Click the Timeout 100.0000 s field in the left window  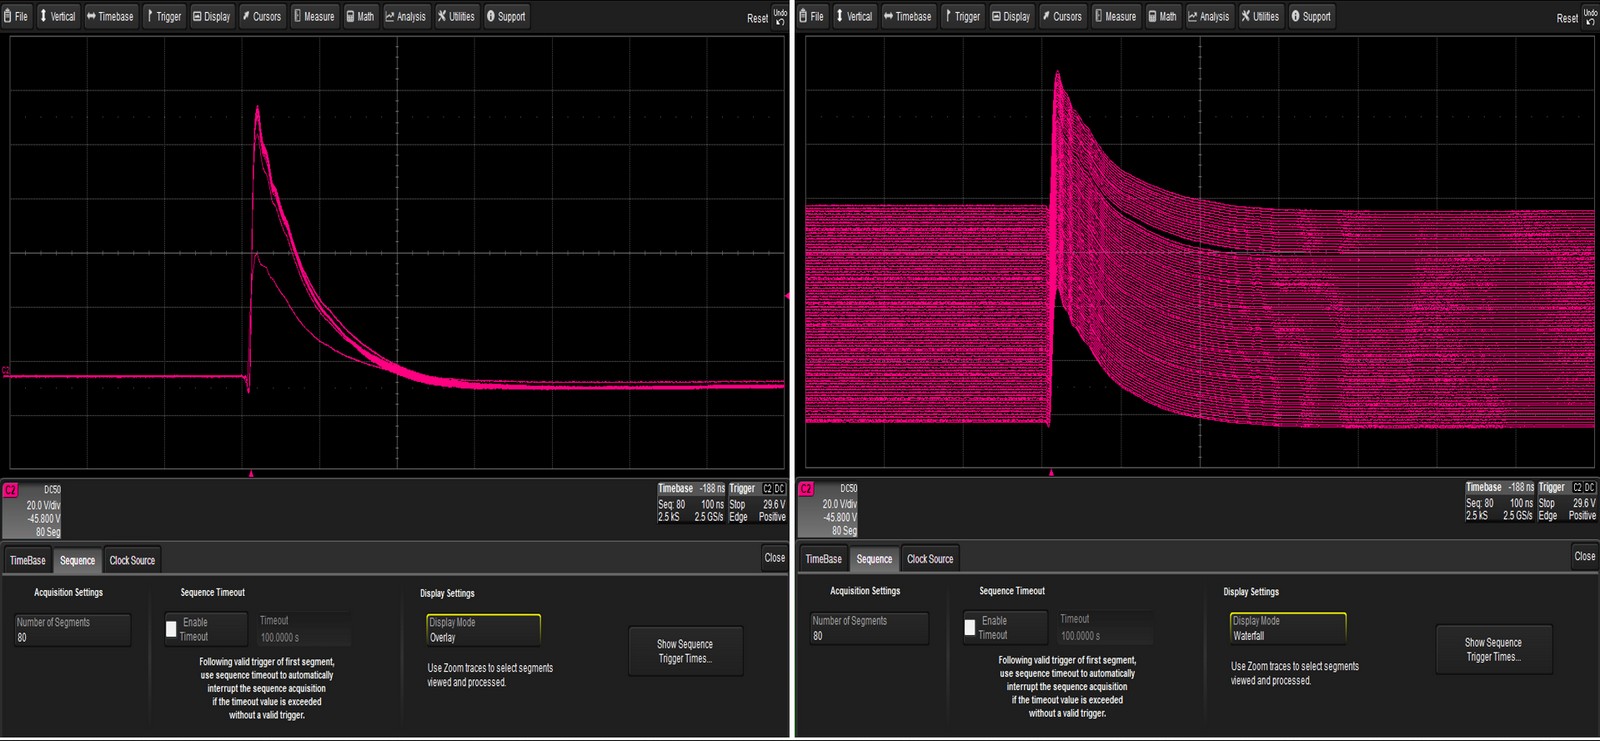(x=304, y=630)
